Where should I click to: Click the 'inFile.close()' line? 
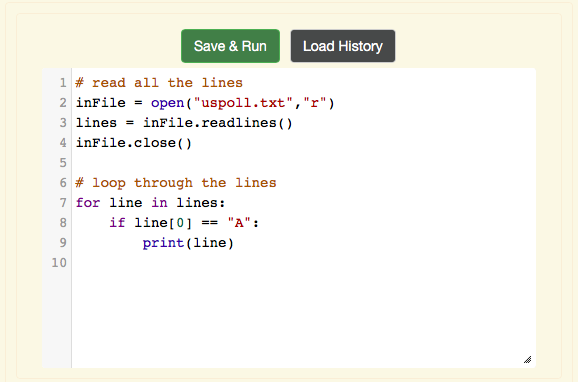pyautogui.click(x=134, y=143)
